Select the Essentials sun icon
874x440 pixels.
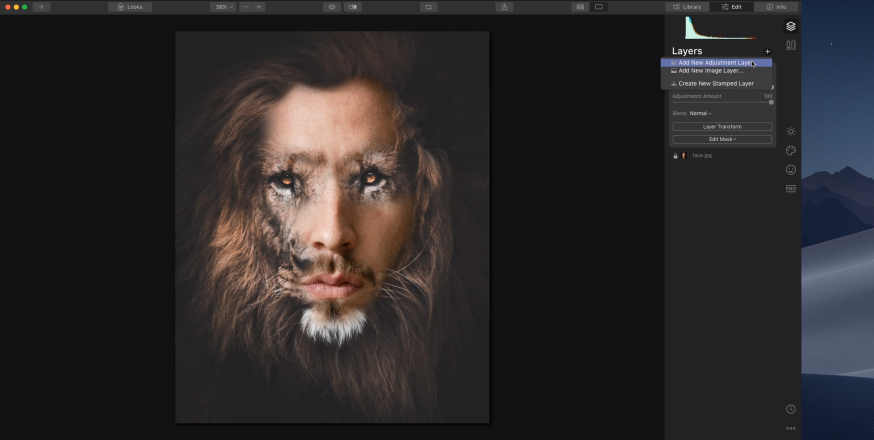[790, 131]
